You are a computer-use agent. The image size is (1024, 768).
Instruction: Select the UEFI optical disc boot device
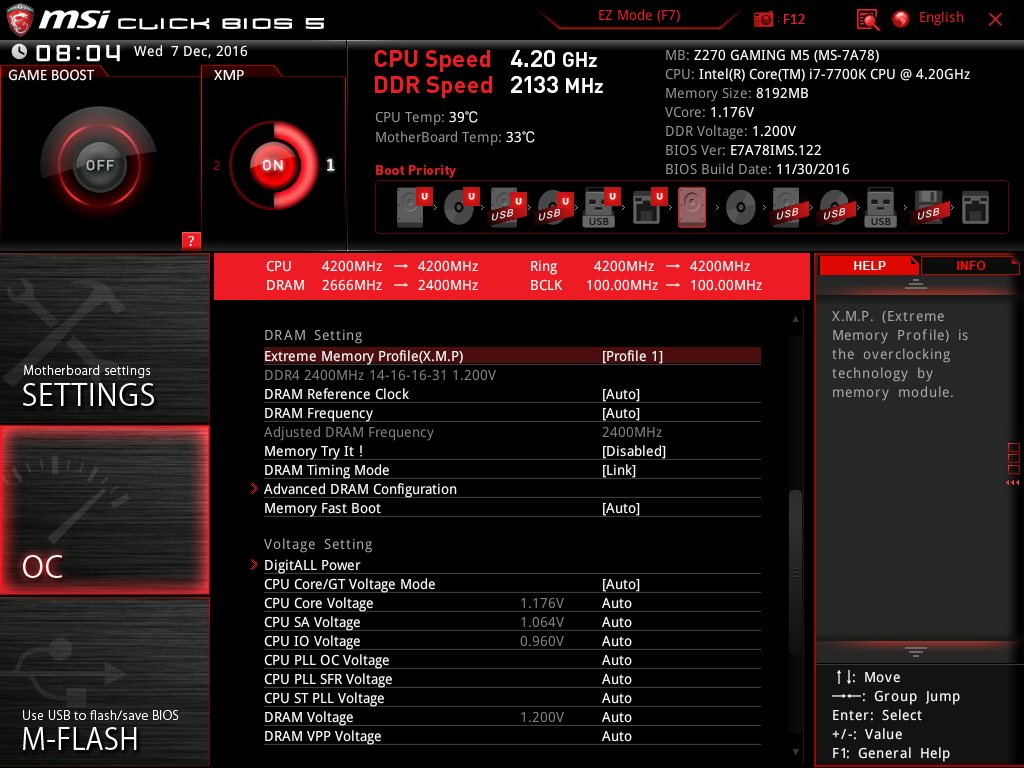tap(460, 207)
